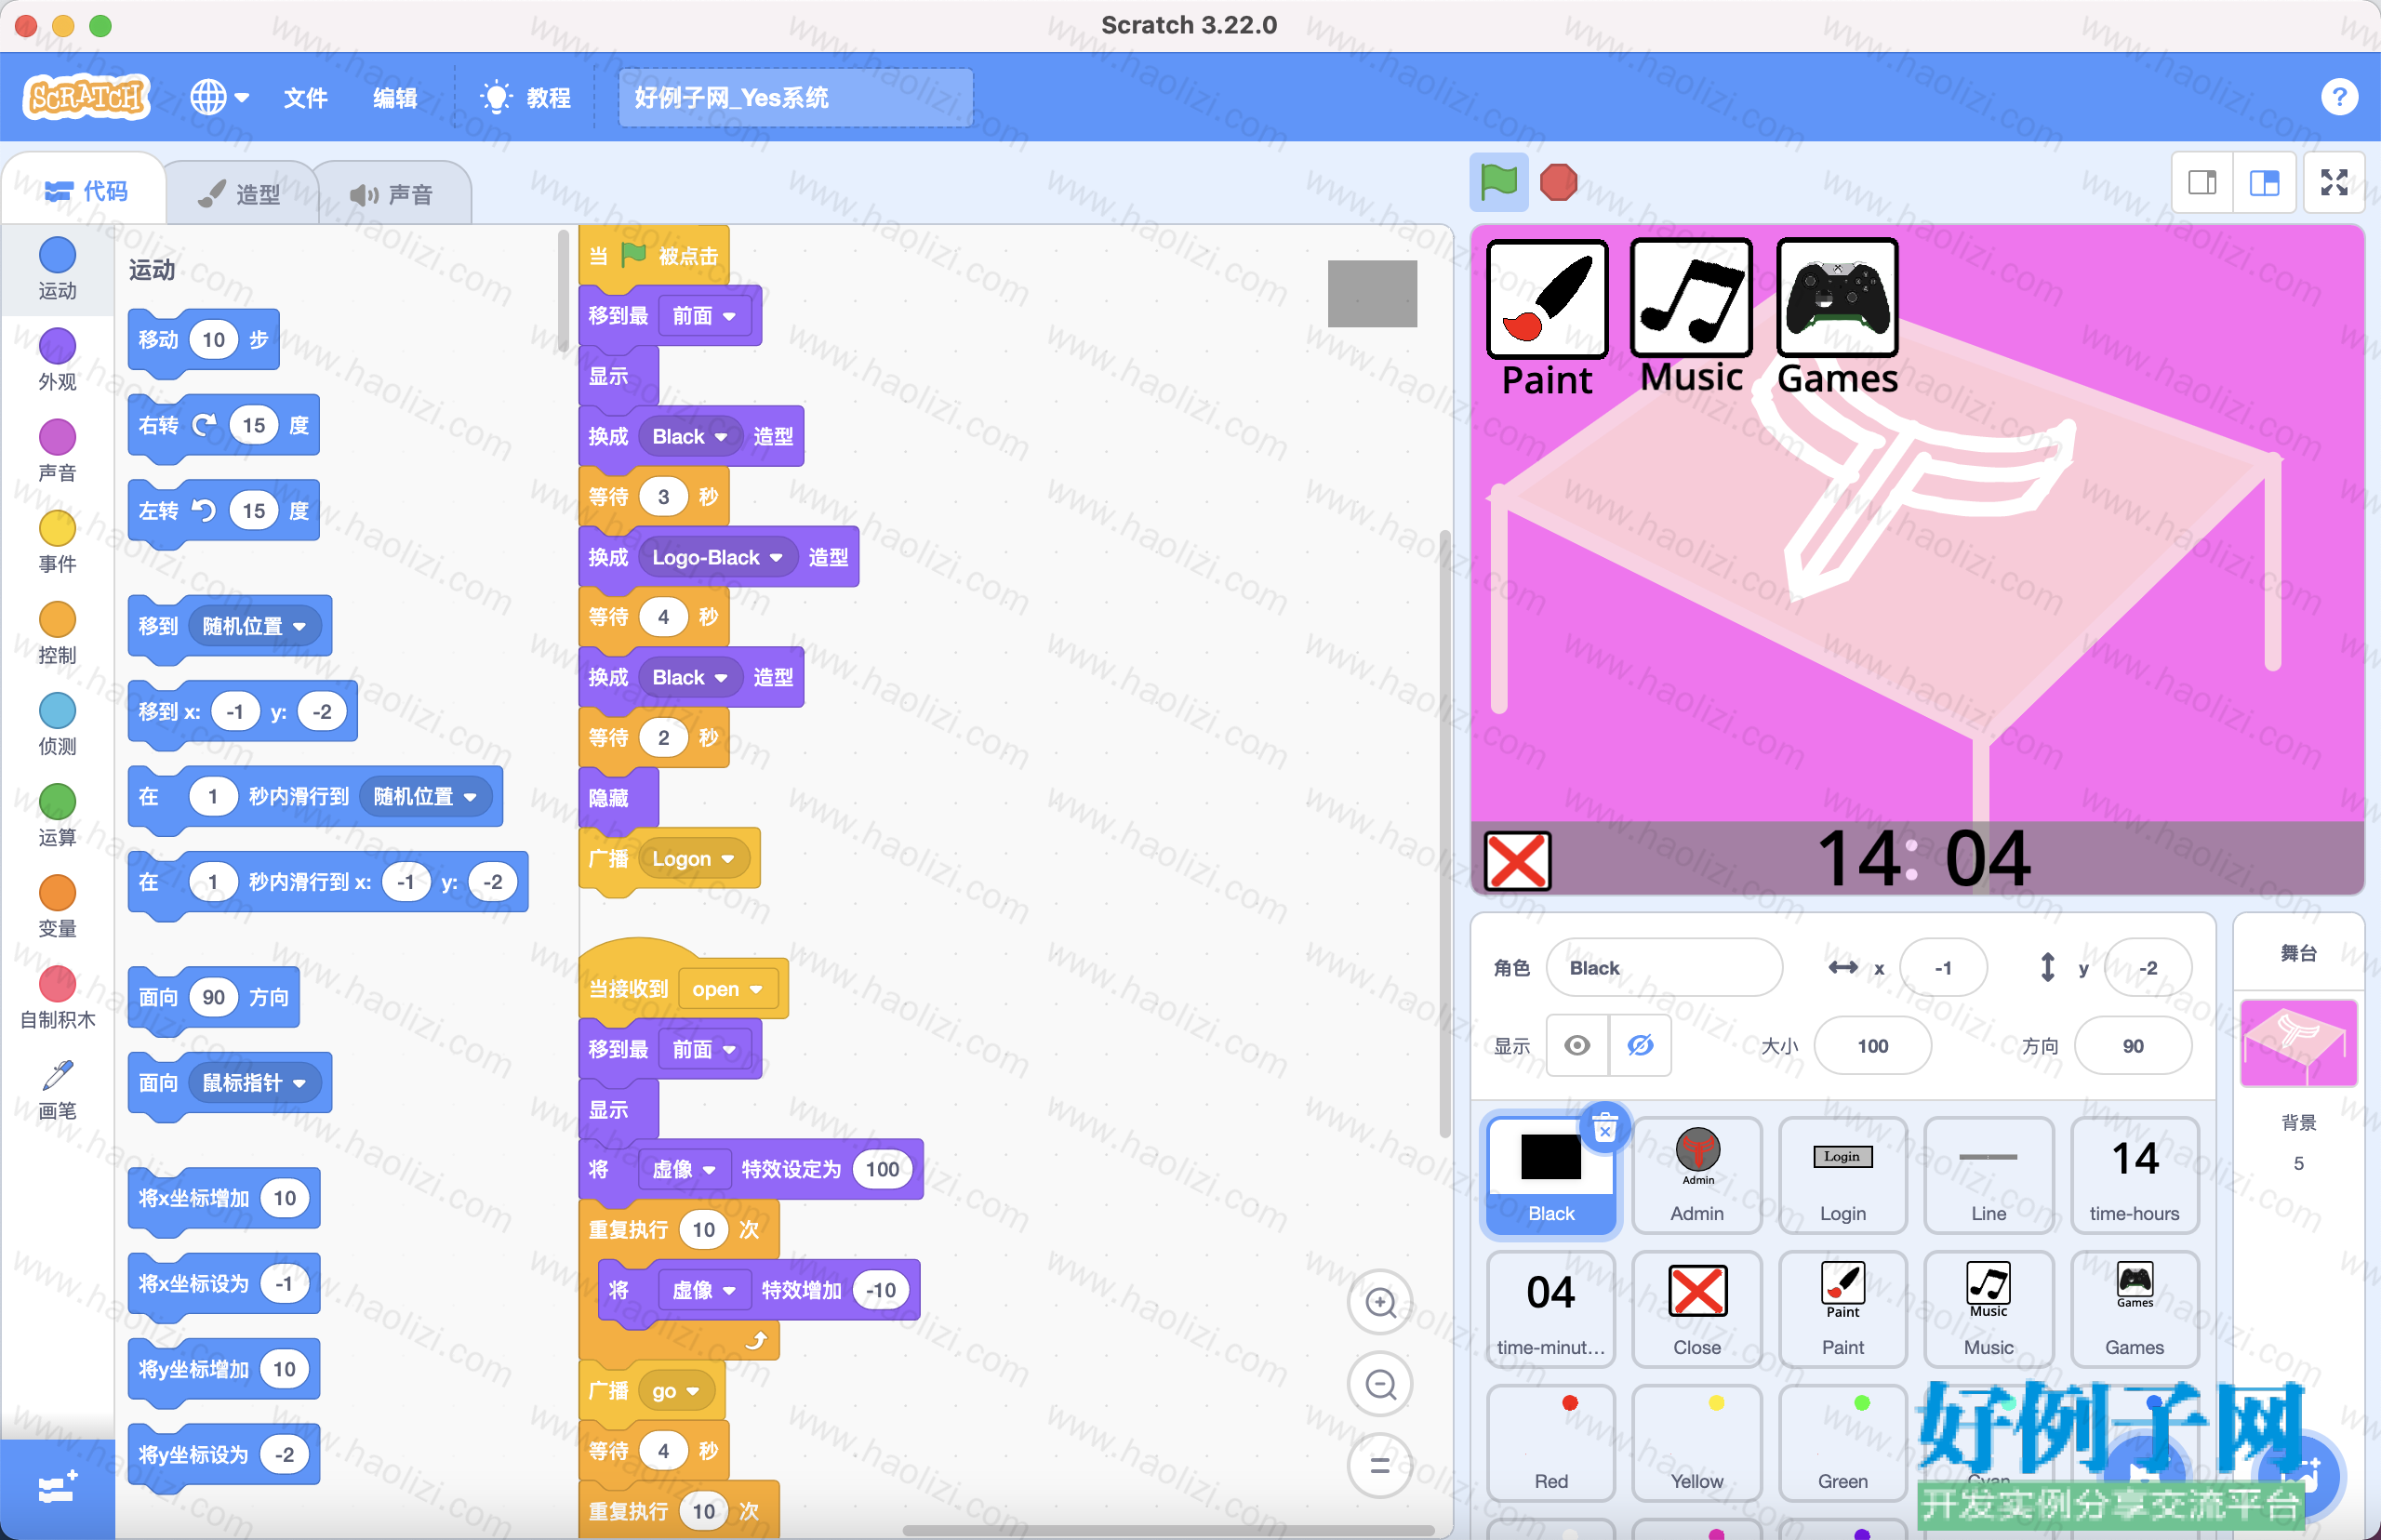Click the sprite y coordinate field
The width and height of the screenshot is (2381, 1540).
2147,967
